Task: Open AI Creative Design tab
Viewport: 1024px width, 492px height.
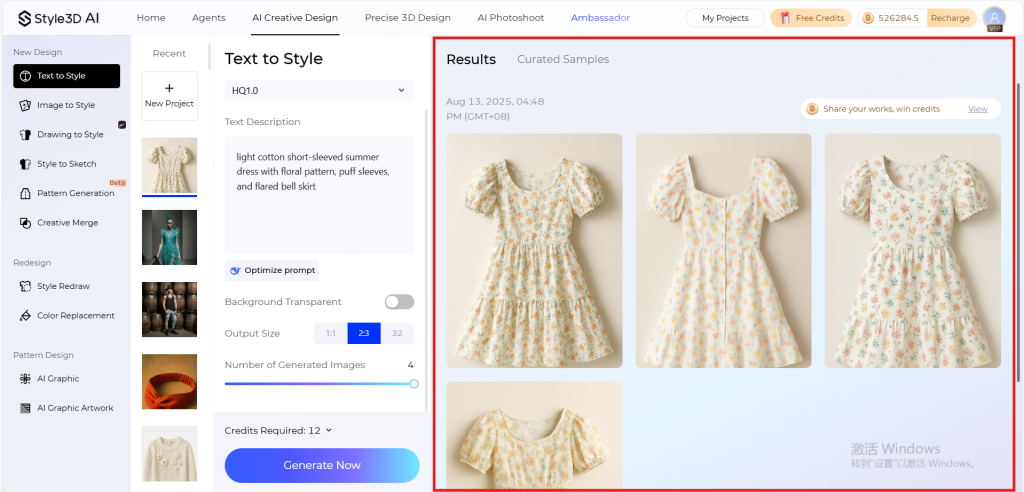Action: pos(295,18)
